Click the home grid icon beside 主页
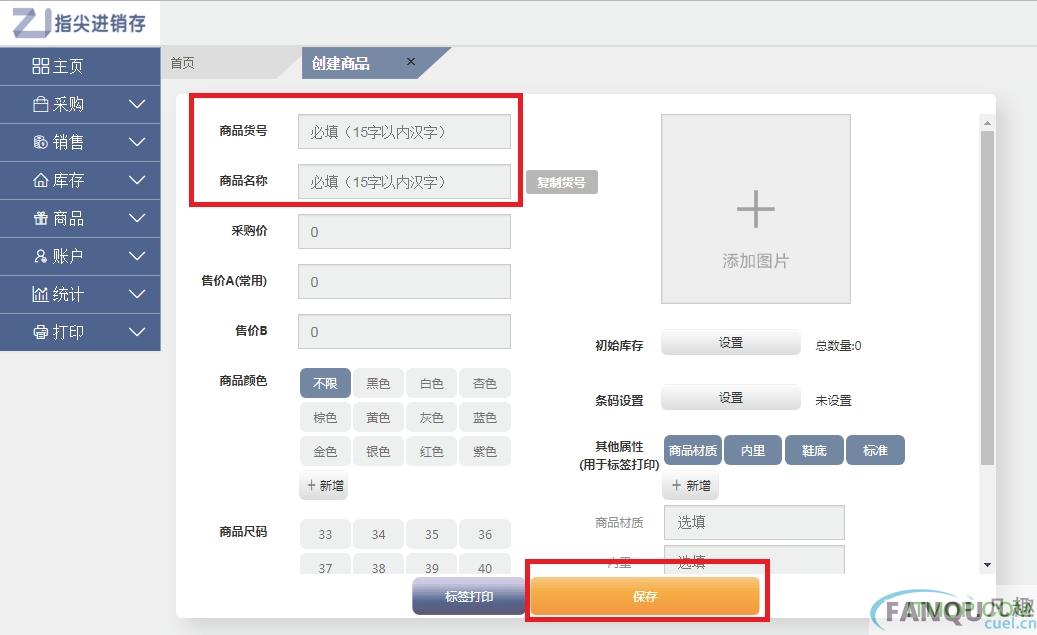1037x635 pixels. pyautogui.click(x=41, y=66)
